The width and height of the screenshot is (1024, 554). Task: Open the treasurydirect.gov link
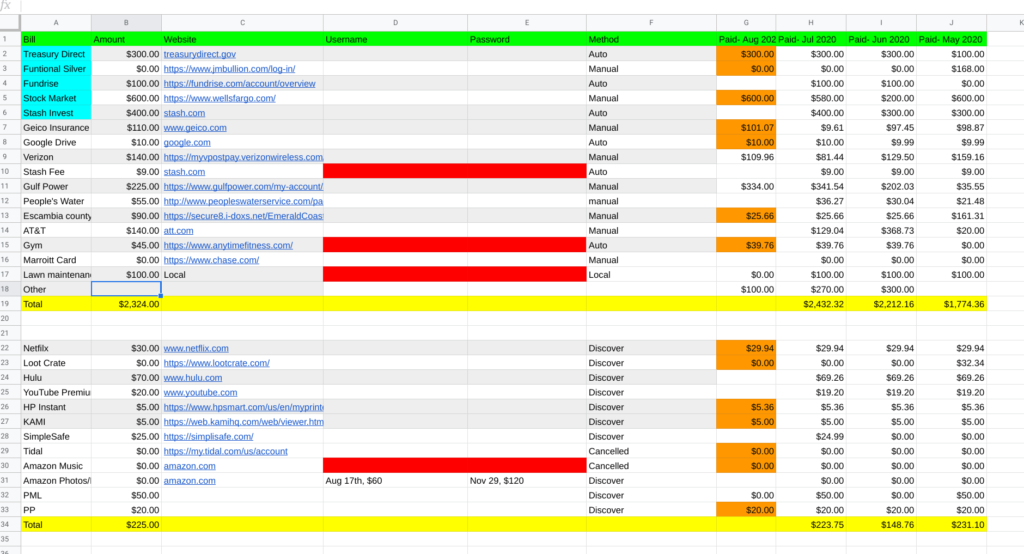[x=199, y=54]
